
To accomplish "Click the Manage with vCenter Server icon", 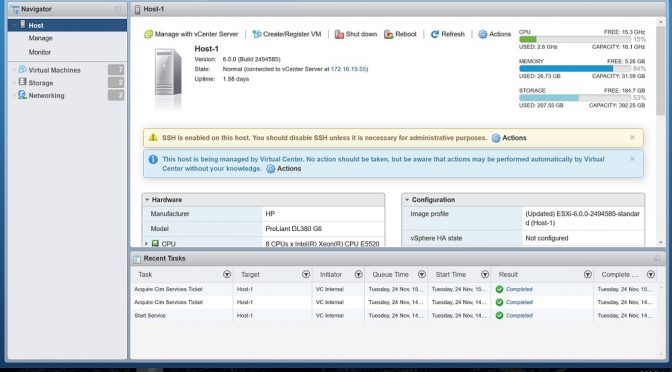I will pyautogui.click(x=148, y=34).
